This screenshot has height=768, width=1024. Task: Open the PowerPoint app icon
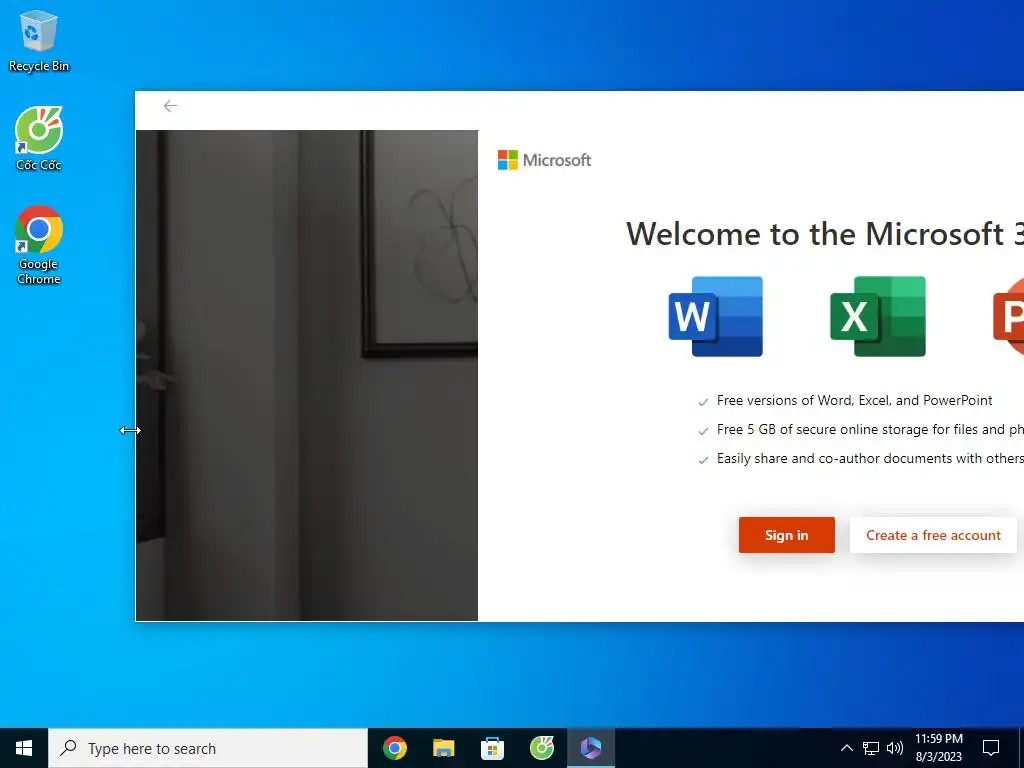point(1008,317)
